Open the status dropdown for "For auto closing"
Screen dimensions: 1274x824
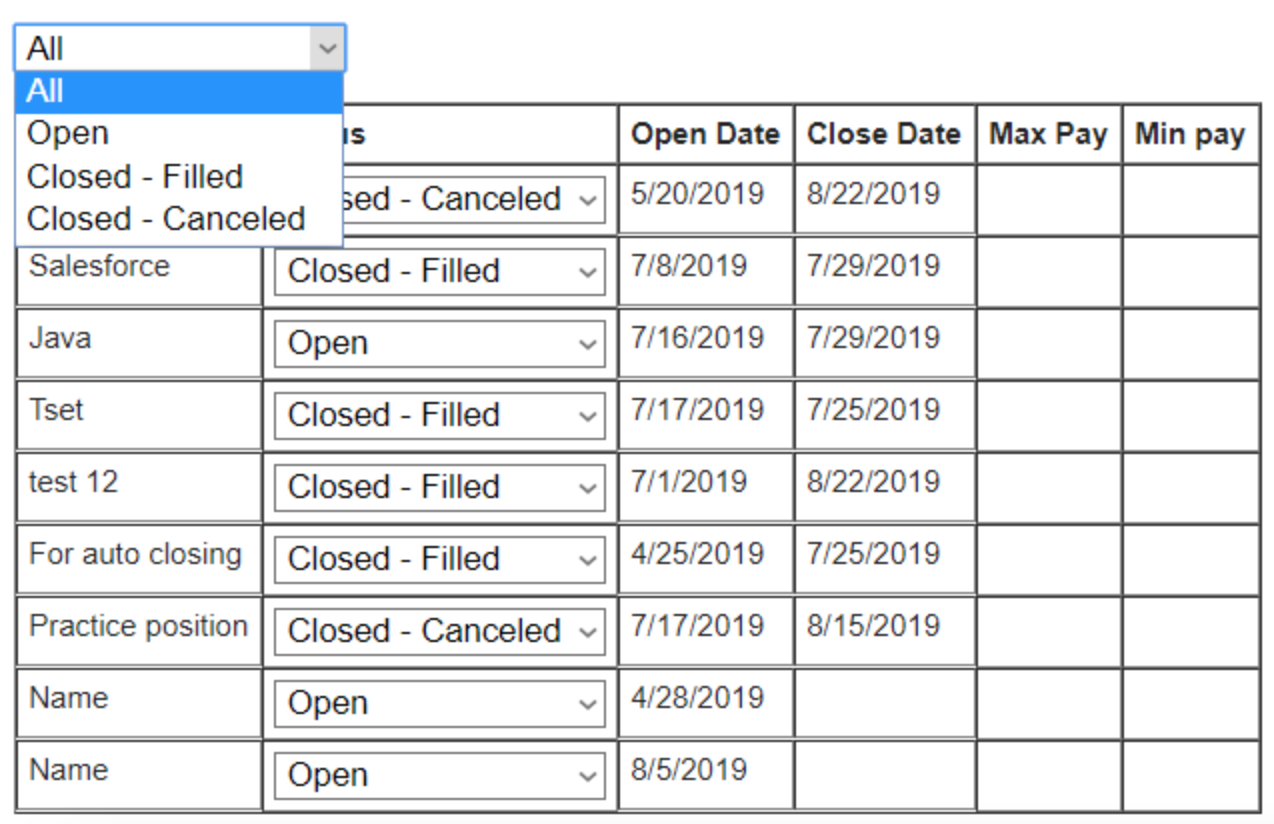pos(439,559)
